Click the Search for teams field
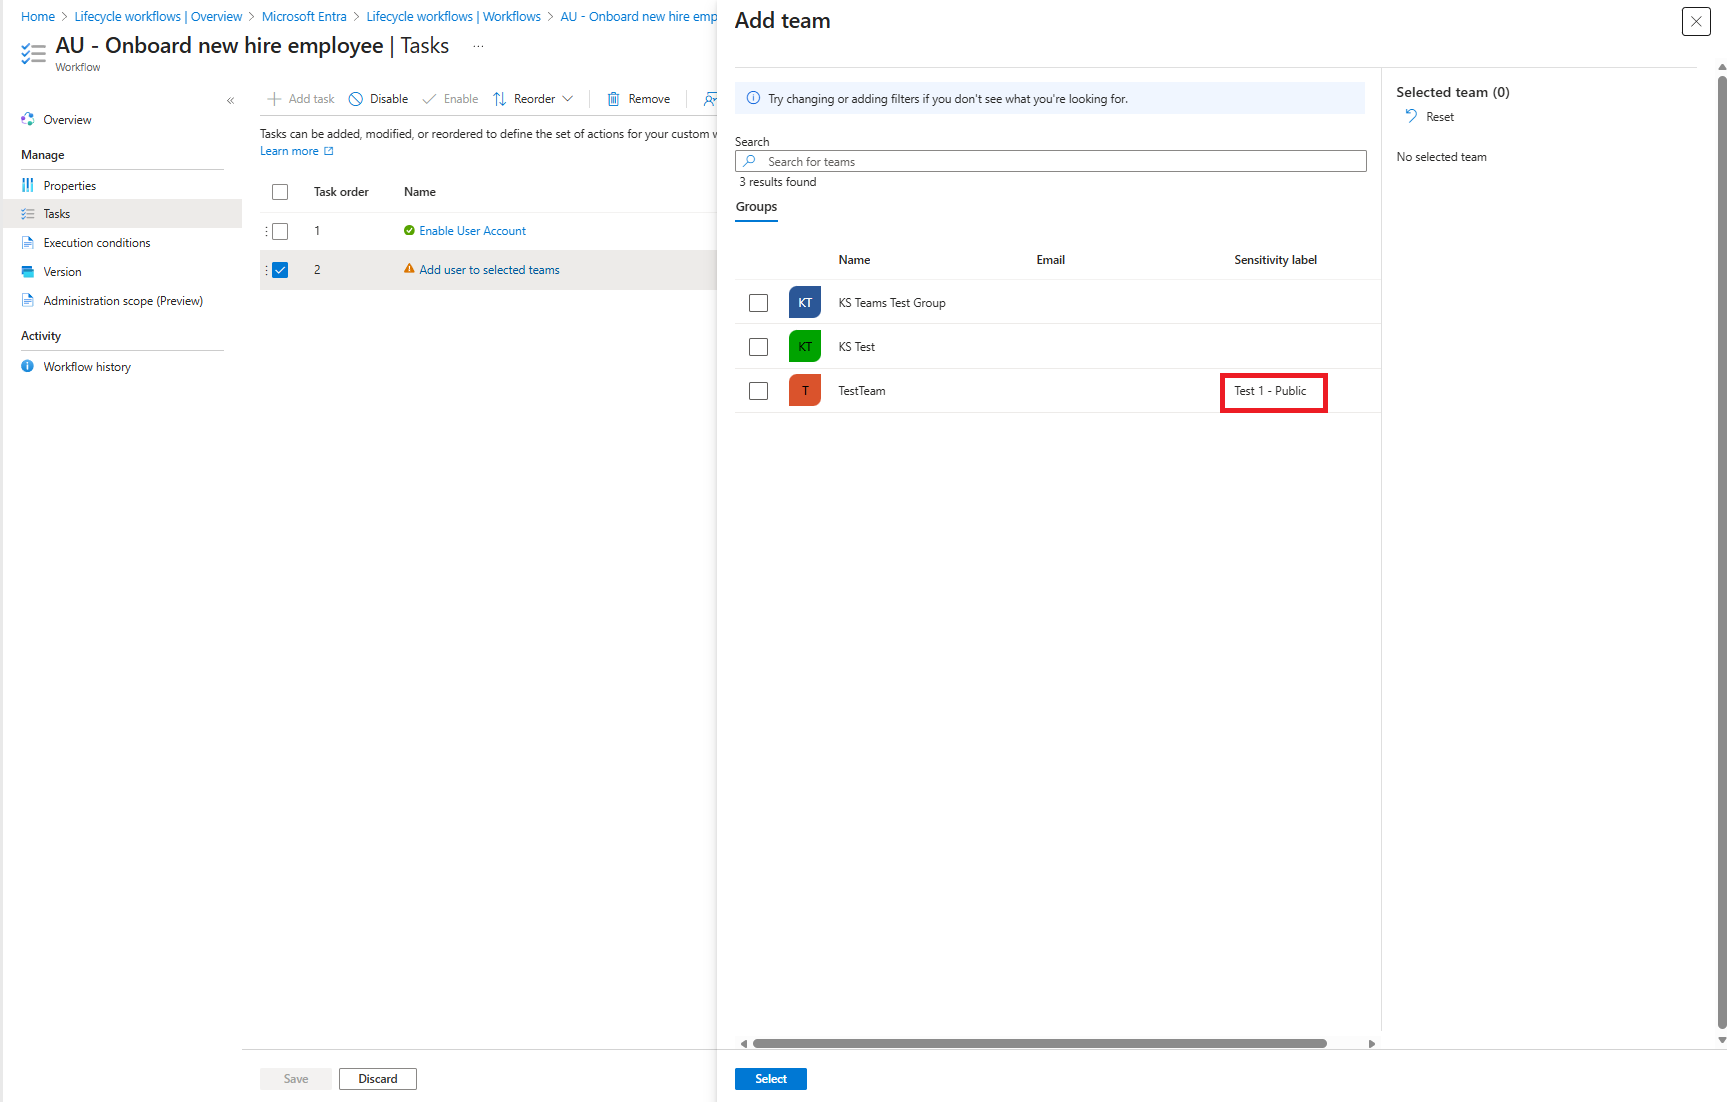The width and height of the screenshot is (1727, 1102). click(1050, 161)
